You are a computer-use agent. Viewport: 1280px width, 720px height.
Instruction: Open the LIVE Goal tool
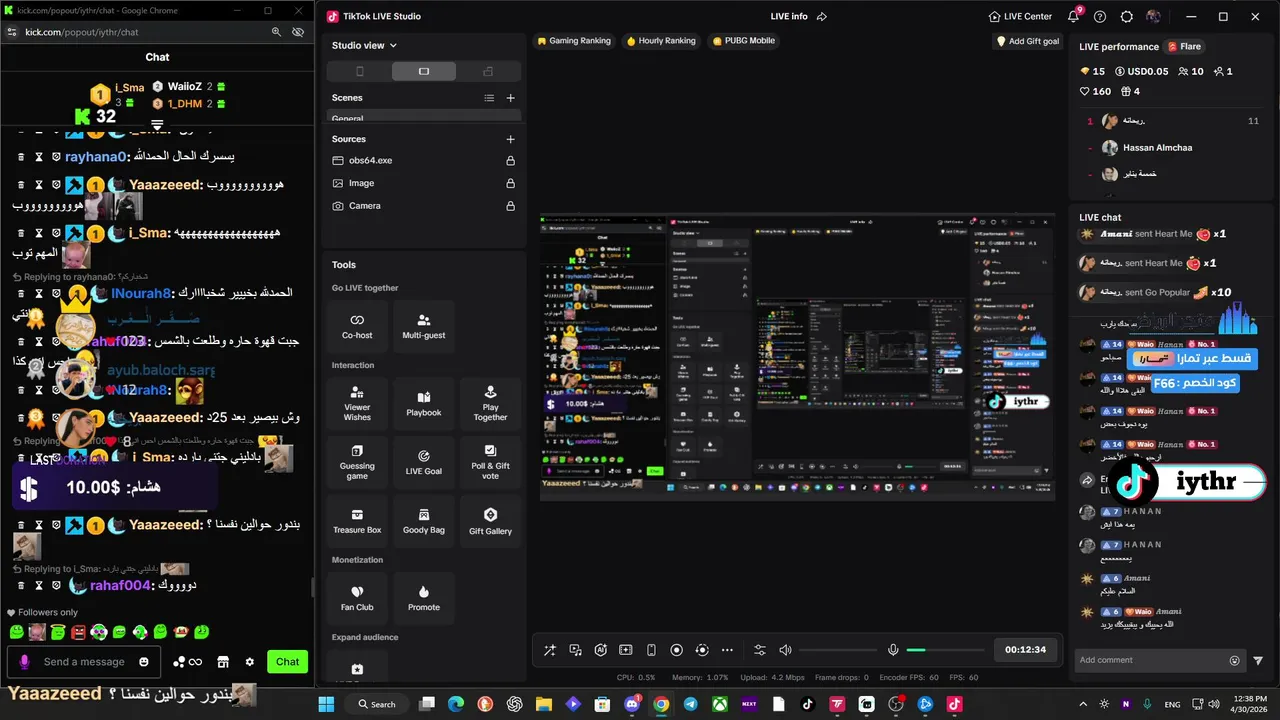pos(424,462)
